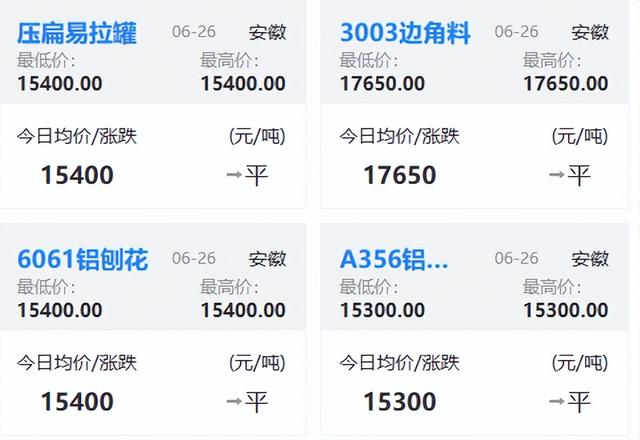Open the 6061铝刨花 product title
Image resolution: width=640 pixels, height=440 pixels.
pos(82,260)
